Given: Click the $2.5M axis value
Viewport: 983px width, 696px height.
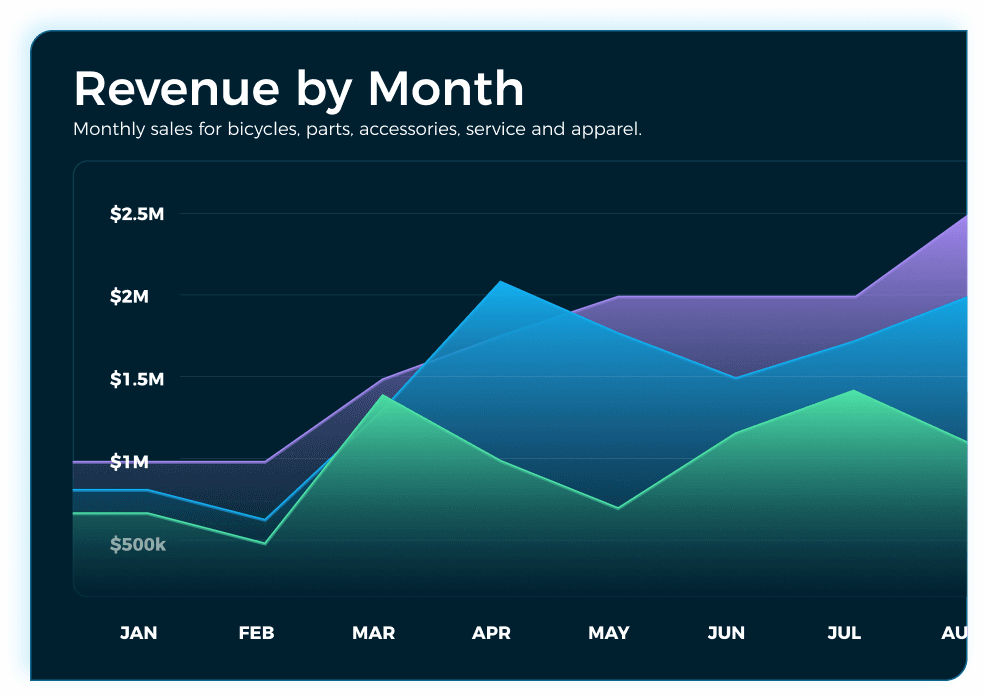Looking at the screenshot, I should point(137,213).
